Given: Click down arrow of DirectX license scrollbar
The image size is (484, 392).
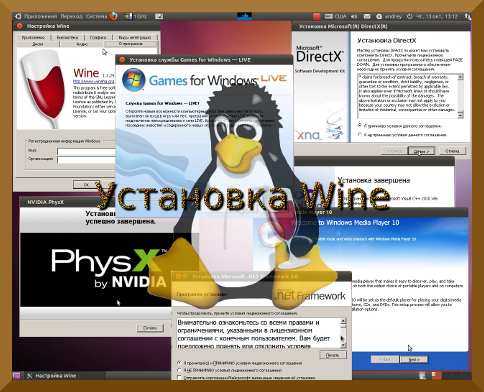Looking at the screenshot, I should (460, 115).
